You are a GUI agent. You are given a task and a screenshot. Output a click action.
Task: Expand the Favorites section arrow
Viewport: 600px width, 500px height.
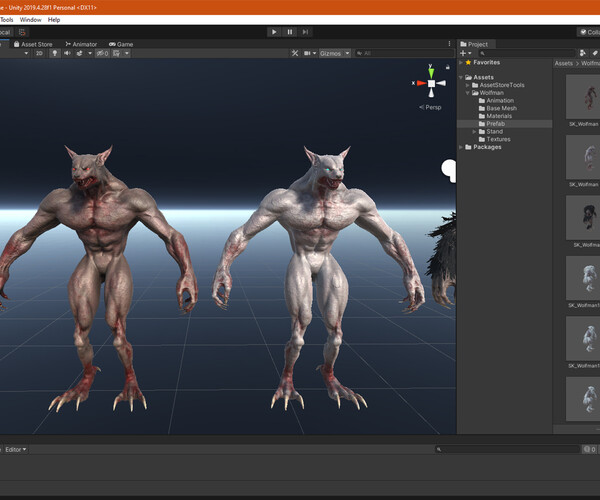(461, 62)
